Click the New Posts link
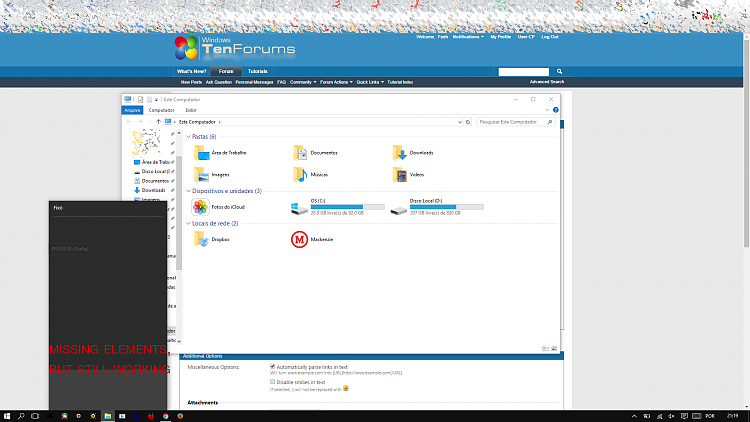Screen dimensions: 750x422 [191, 82]
